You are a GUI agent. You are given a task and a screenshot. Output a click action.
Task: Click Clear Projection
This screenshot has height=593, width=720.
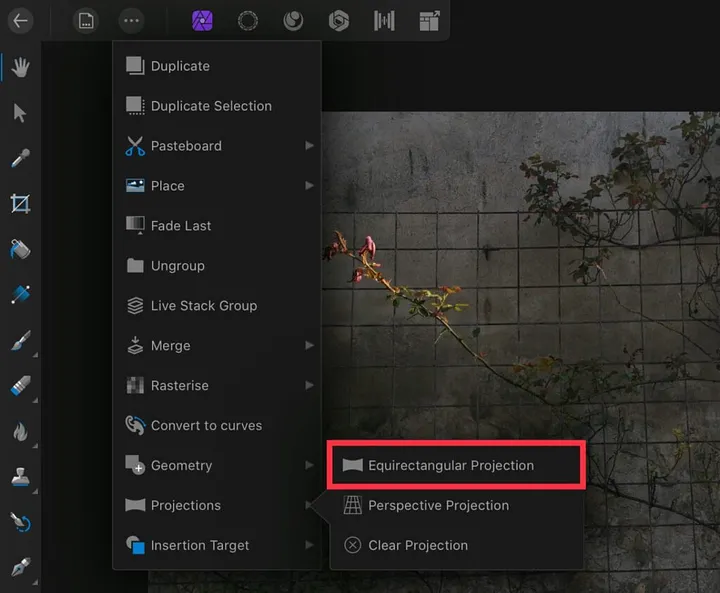tap(417, 545)
